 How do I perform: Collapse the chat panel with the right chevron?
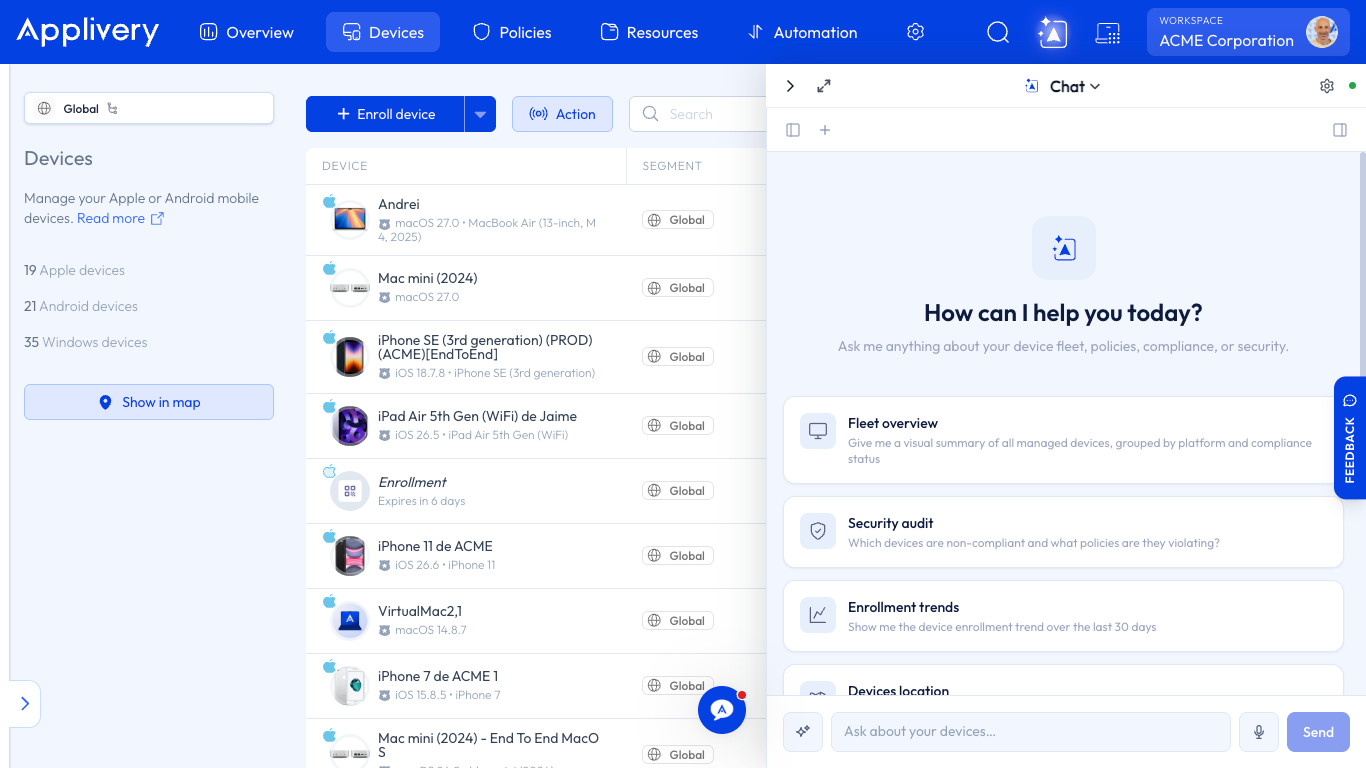pyautogui.click(x=790, y=86)
